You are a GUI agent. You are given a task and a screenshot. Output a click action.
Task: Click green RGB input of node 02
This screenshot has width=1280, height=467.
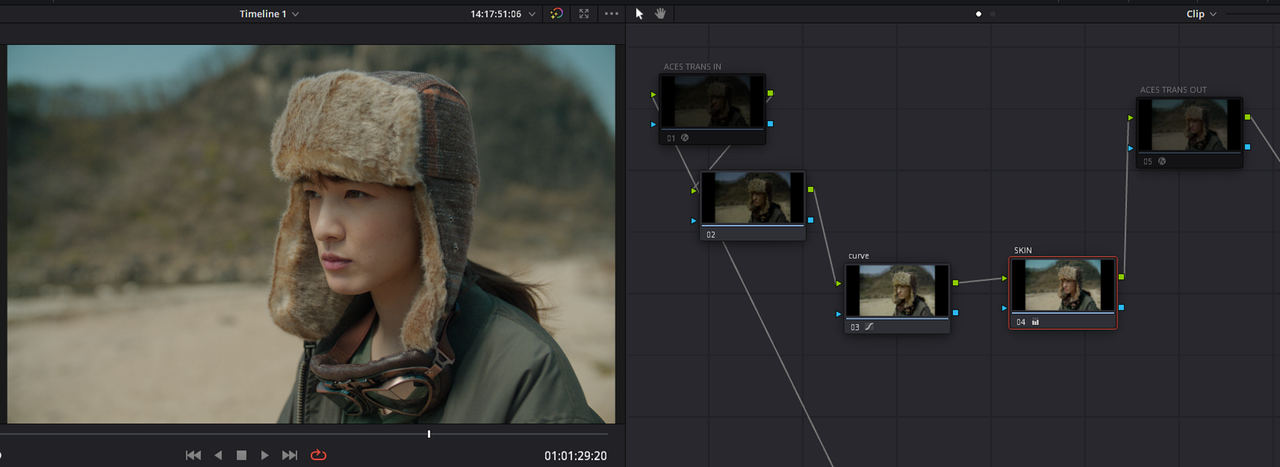point(695,190)
